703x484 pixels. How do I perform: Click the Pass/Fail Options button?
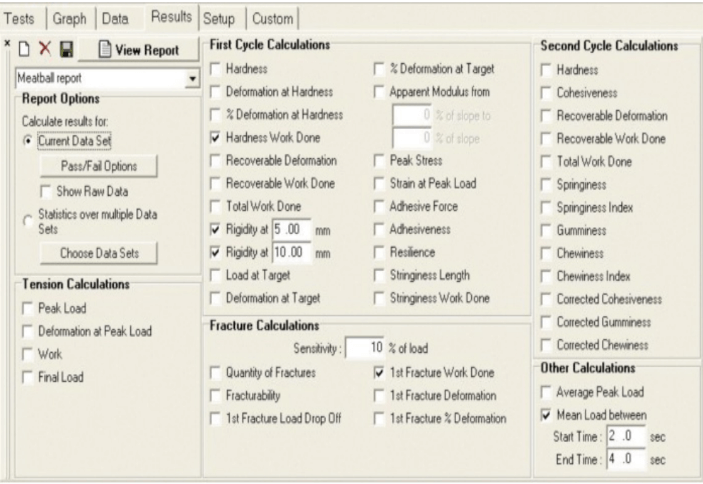pyautogui.click(x=100, y=165)
